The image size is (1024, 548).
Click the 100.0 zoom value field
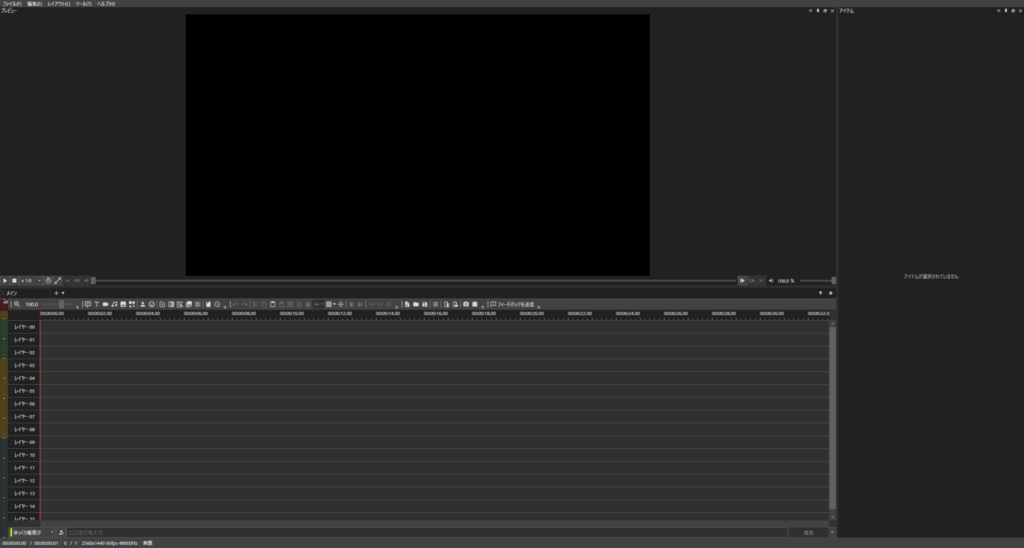[31, 304]
